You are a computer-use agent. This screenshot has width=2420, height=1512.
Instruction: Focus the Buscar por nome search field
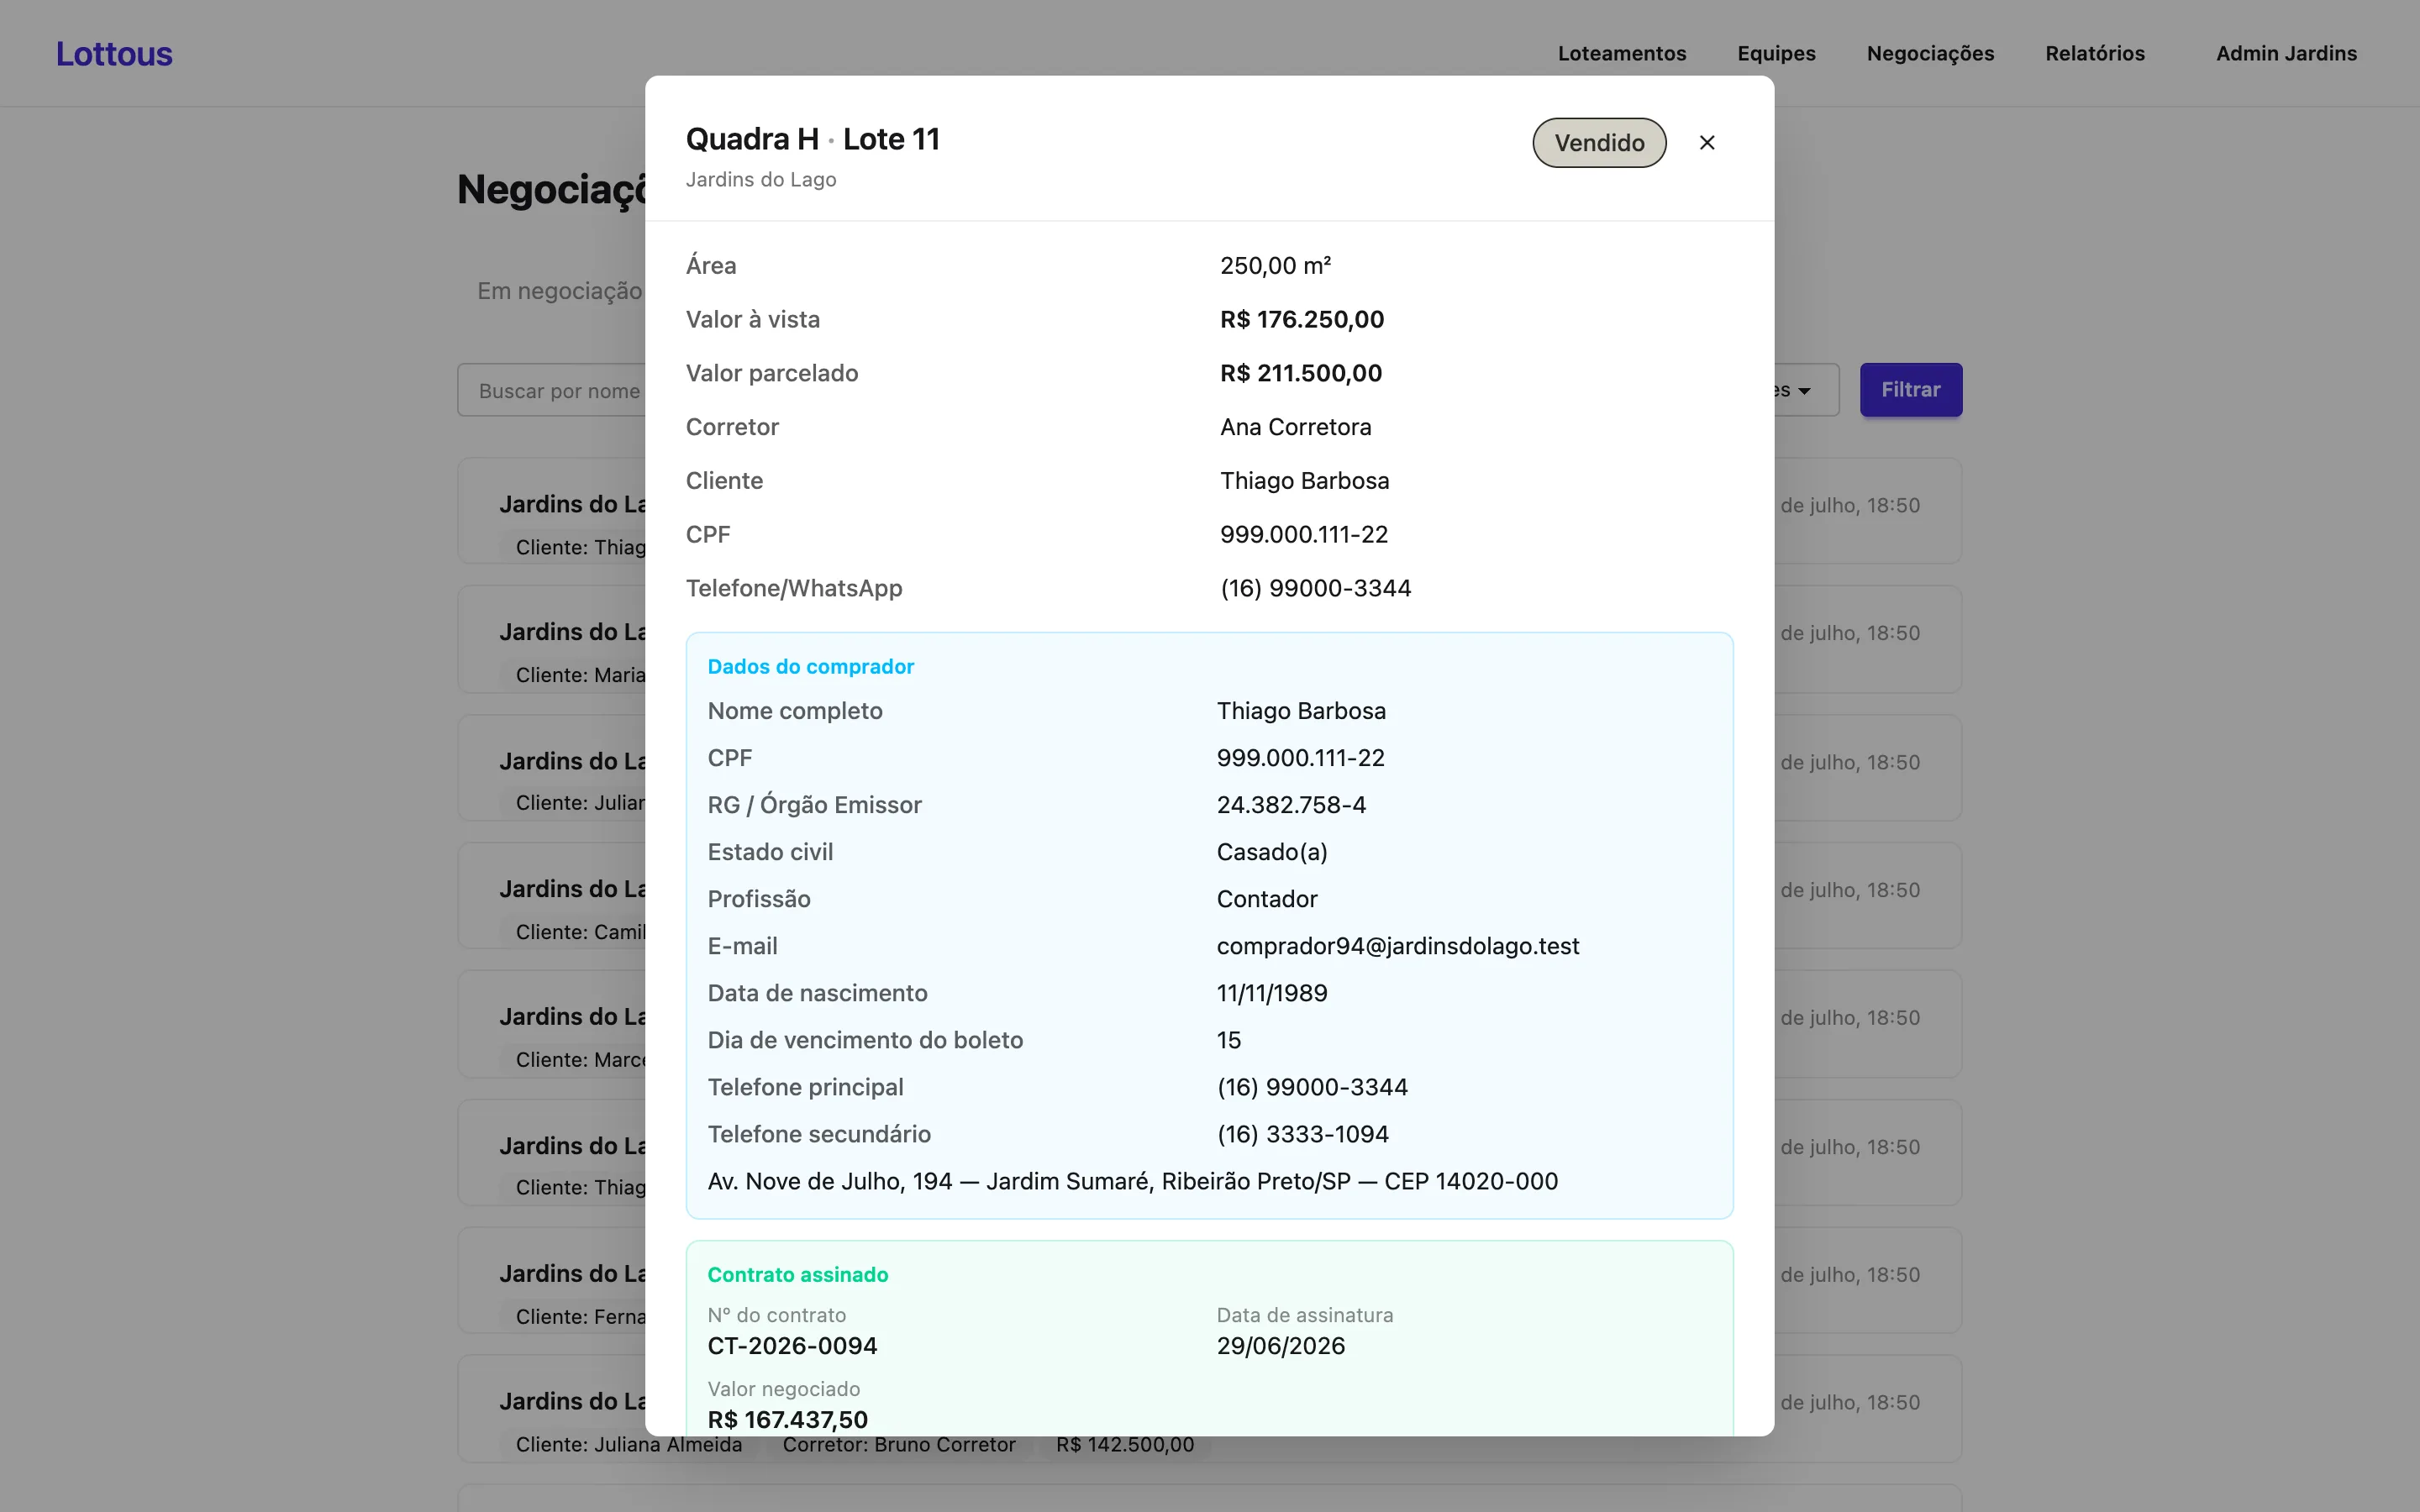pyautogui.click(x=552, y=390)
